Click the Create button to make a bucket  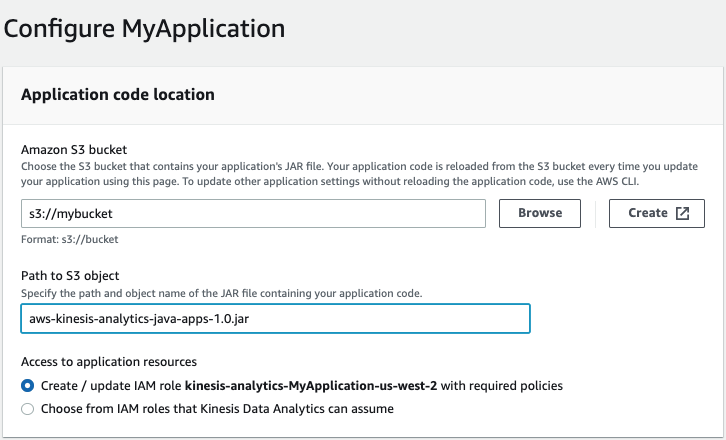pos(647,213)
